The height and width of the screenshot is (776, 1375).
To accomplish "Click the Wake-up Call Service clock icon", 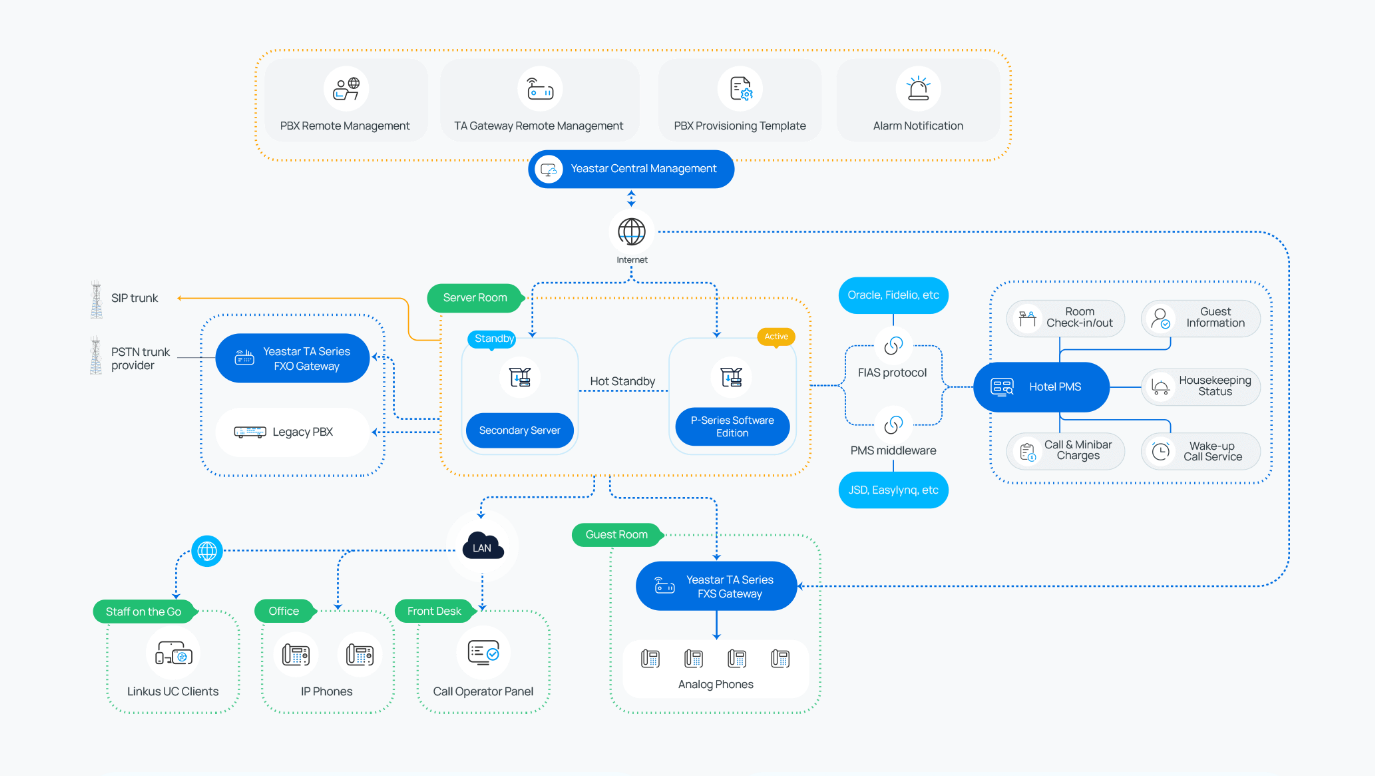I will pos(1160,451).
